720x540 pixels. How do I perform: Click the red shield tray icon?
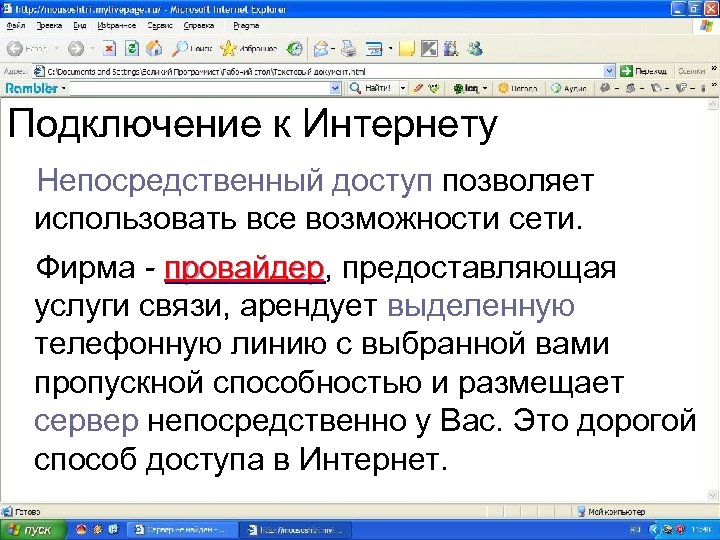[x=680, y=530]
